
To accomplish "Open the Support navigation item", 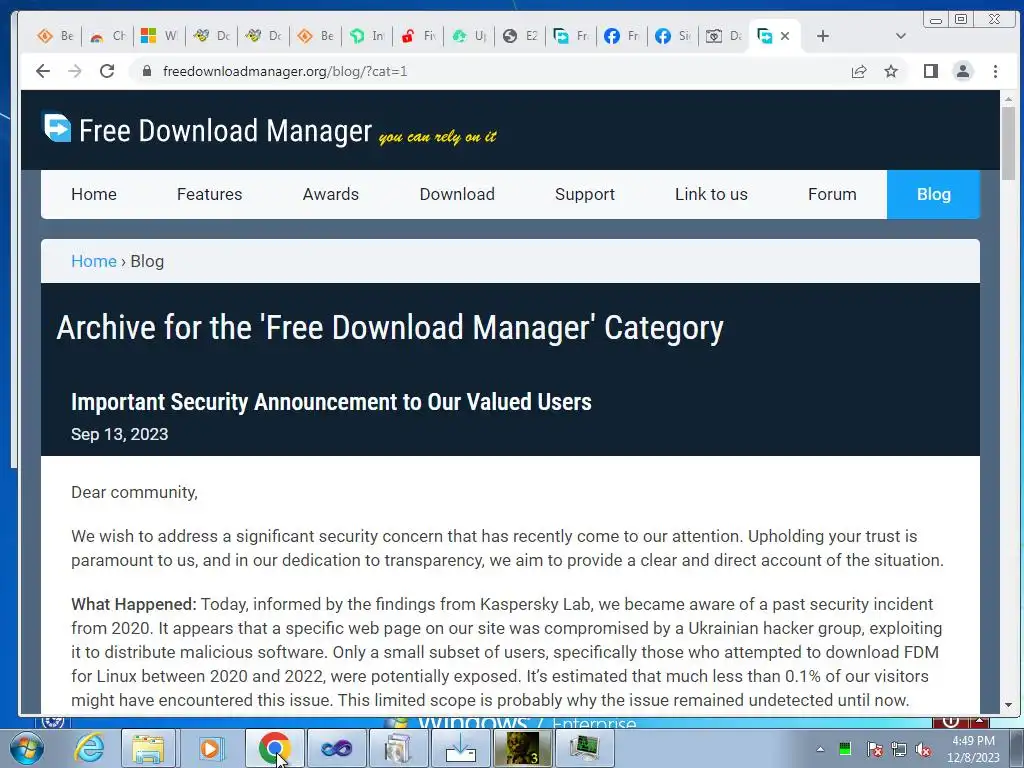I will point(584,194).
